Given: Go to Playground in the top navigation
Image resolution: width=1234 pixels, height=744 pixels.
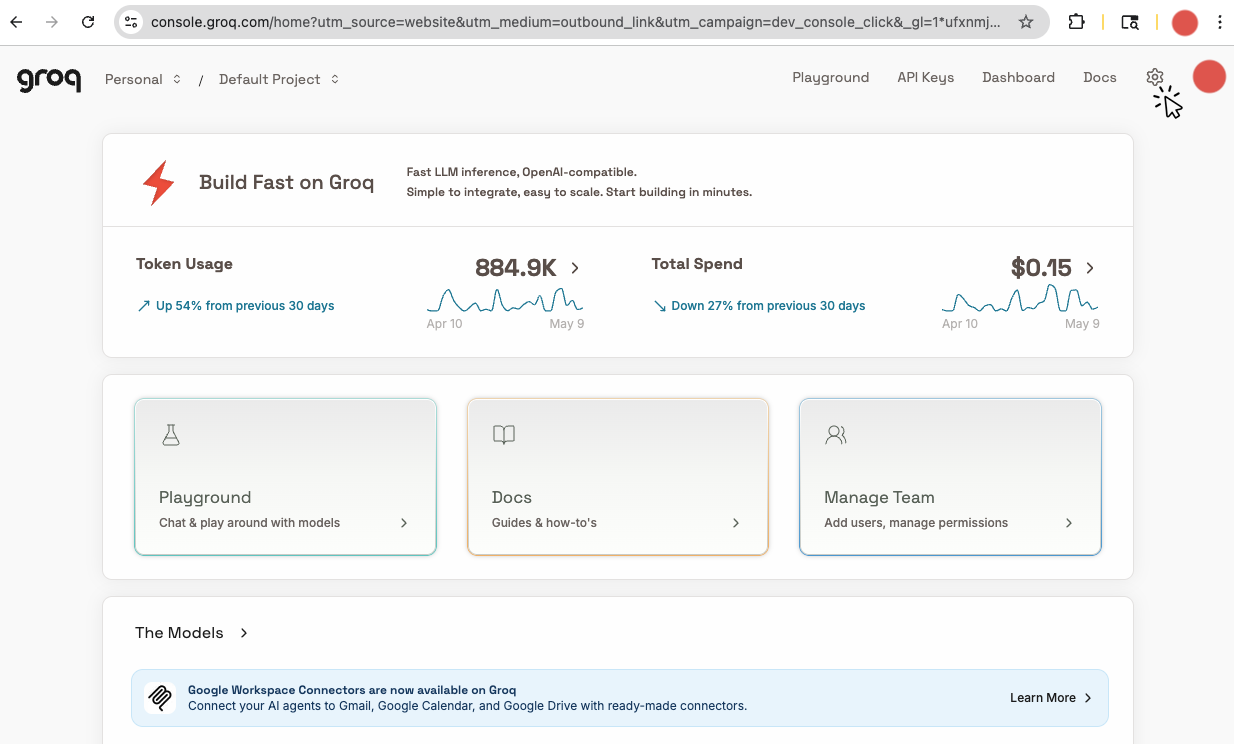Looking at the screenshot, I should (x=831, y=77).
